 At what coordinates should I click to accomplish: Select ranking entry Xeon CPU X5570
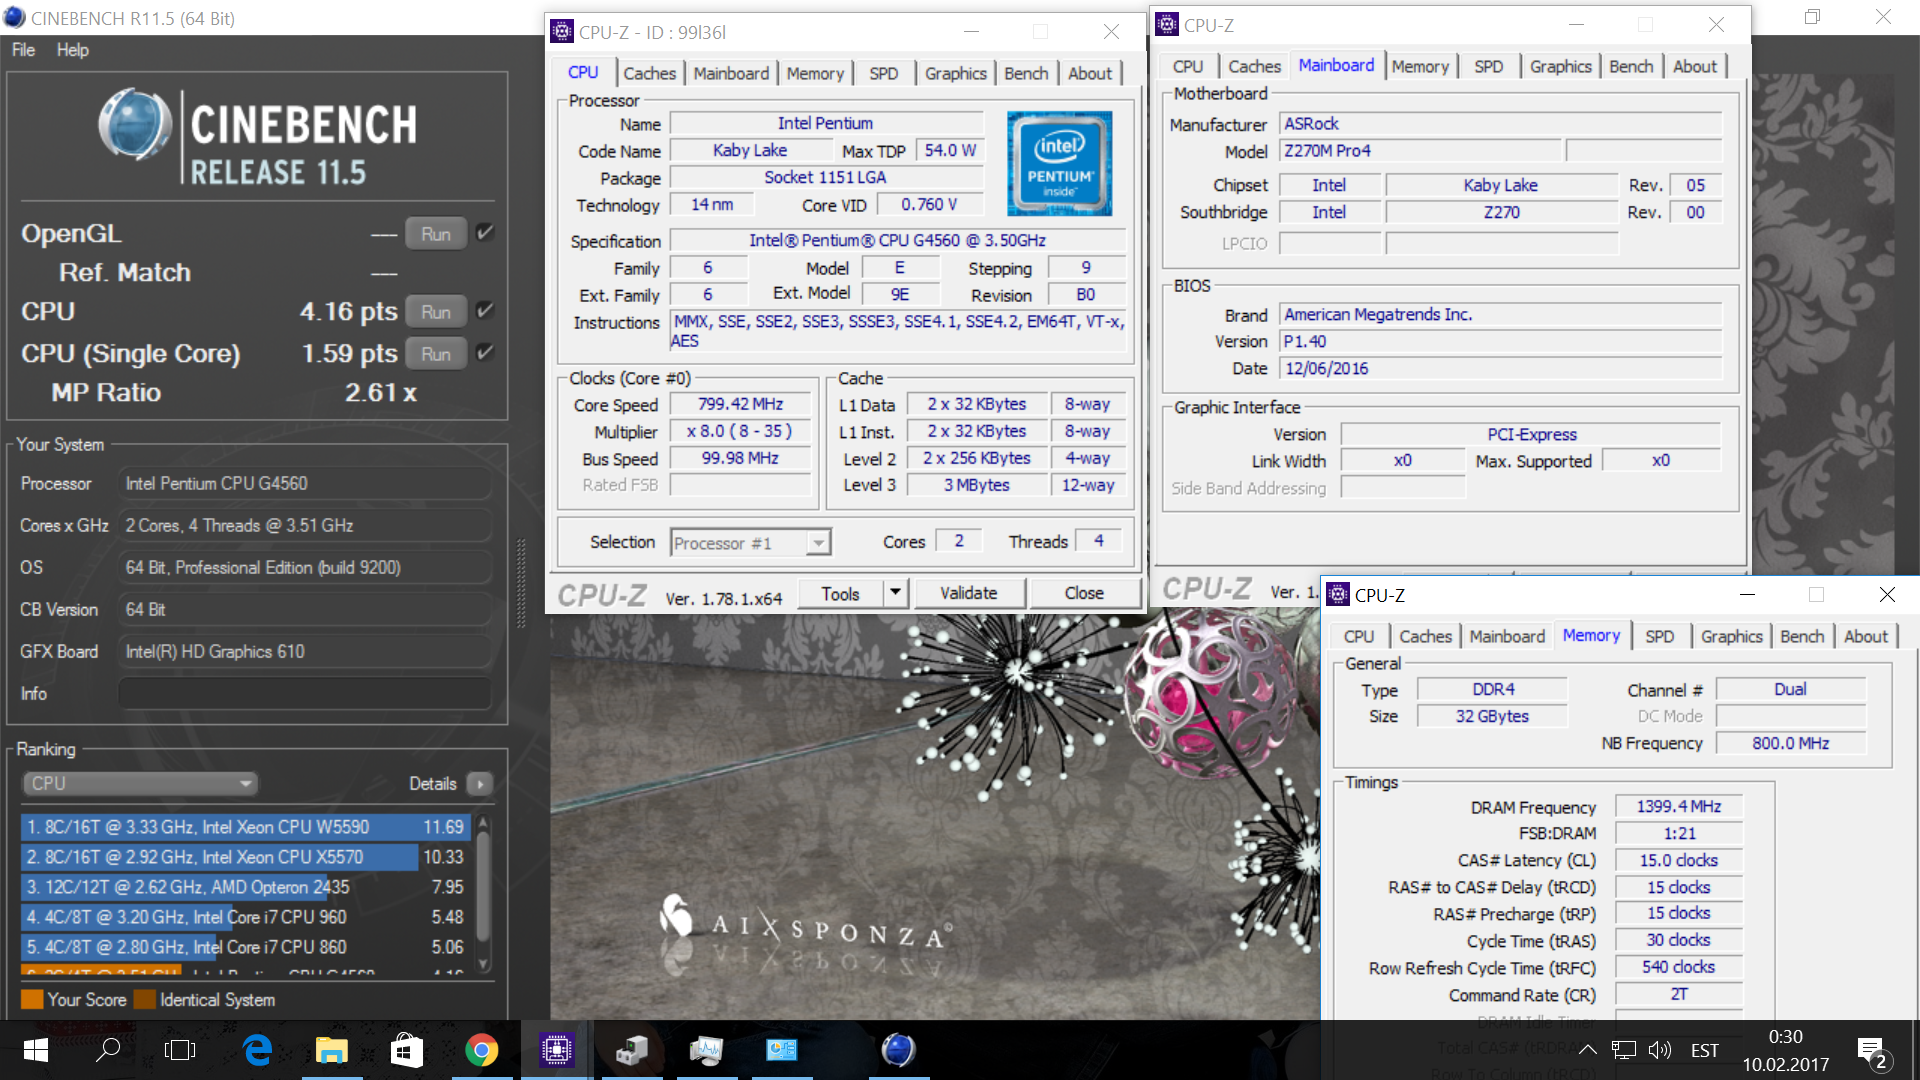click(245, 857)
